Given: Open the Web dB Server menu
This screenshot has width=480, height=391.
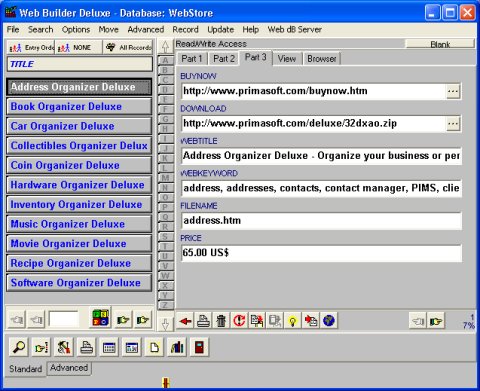Looking at the screenshot, I should [x=295, y=30].
